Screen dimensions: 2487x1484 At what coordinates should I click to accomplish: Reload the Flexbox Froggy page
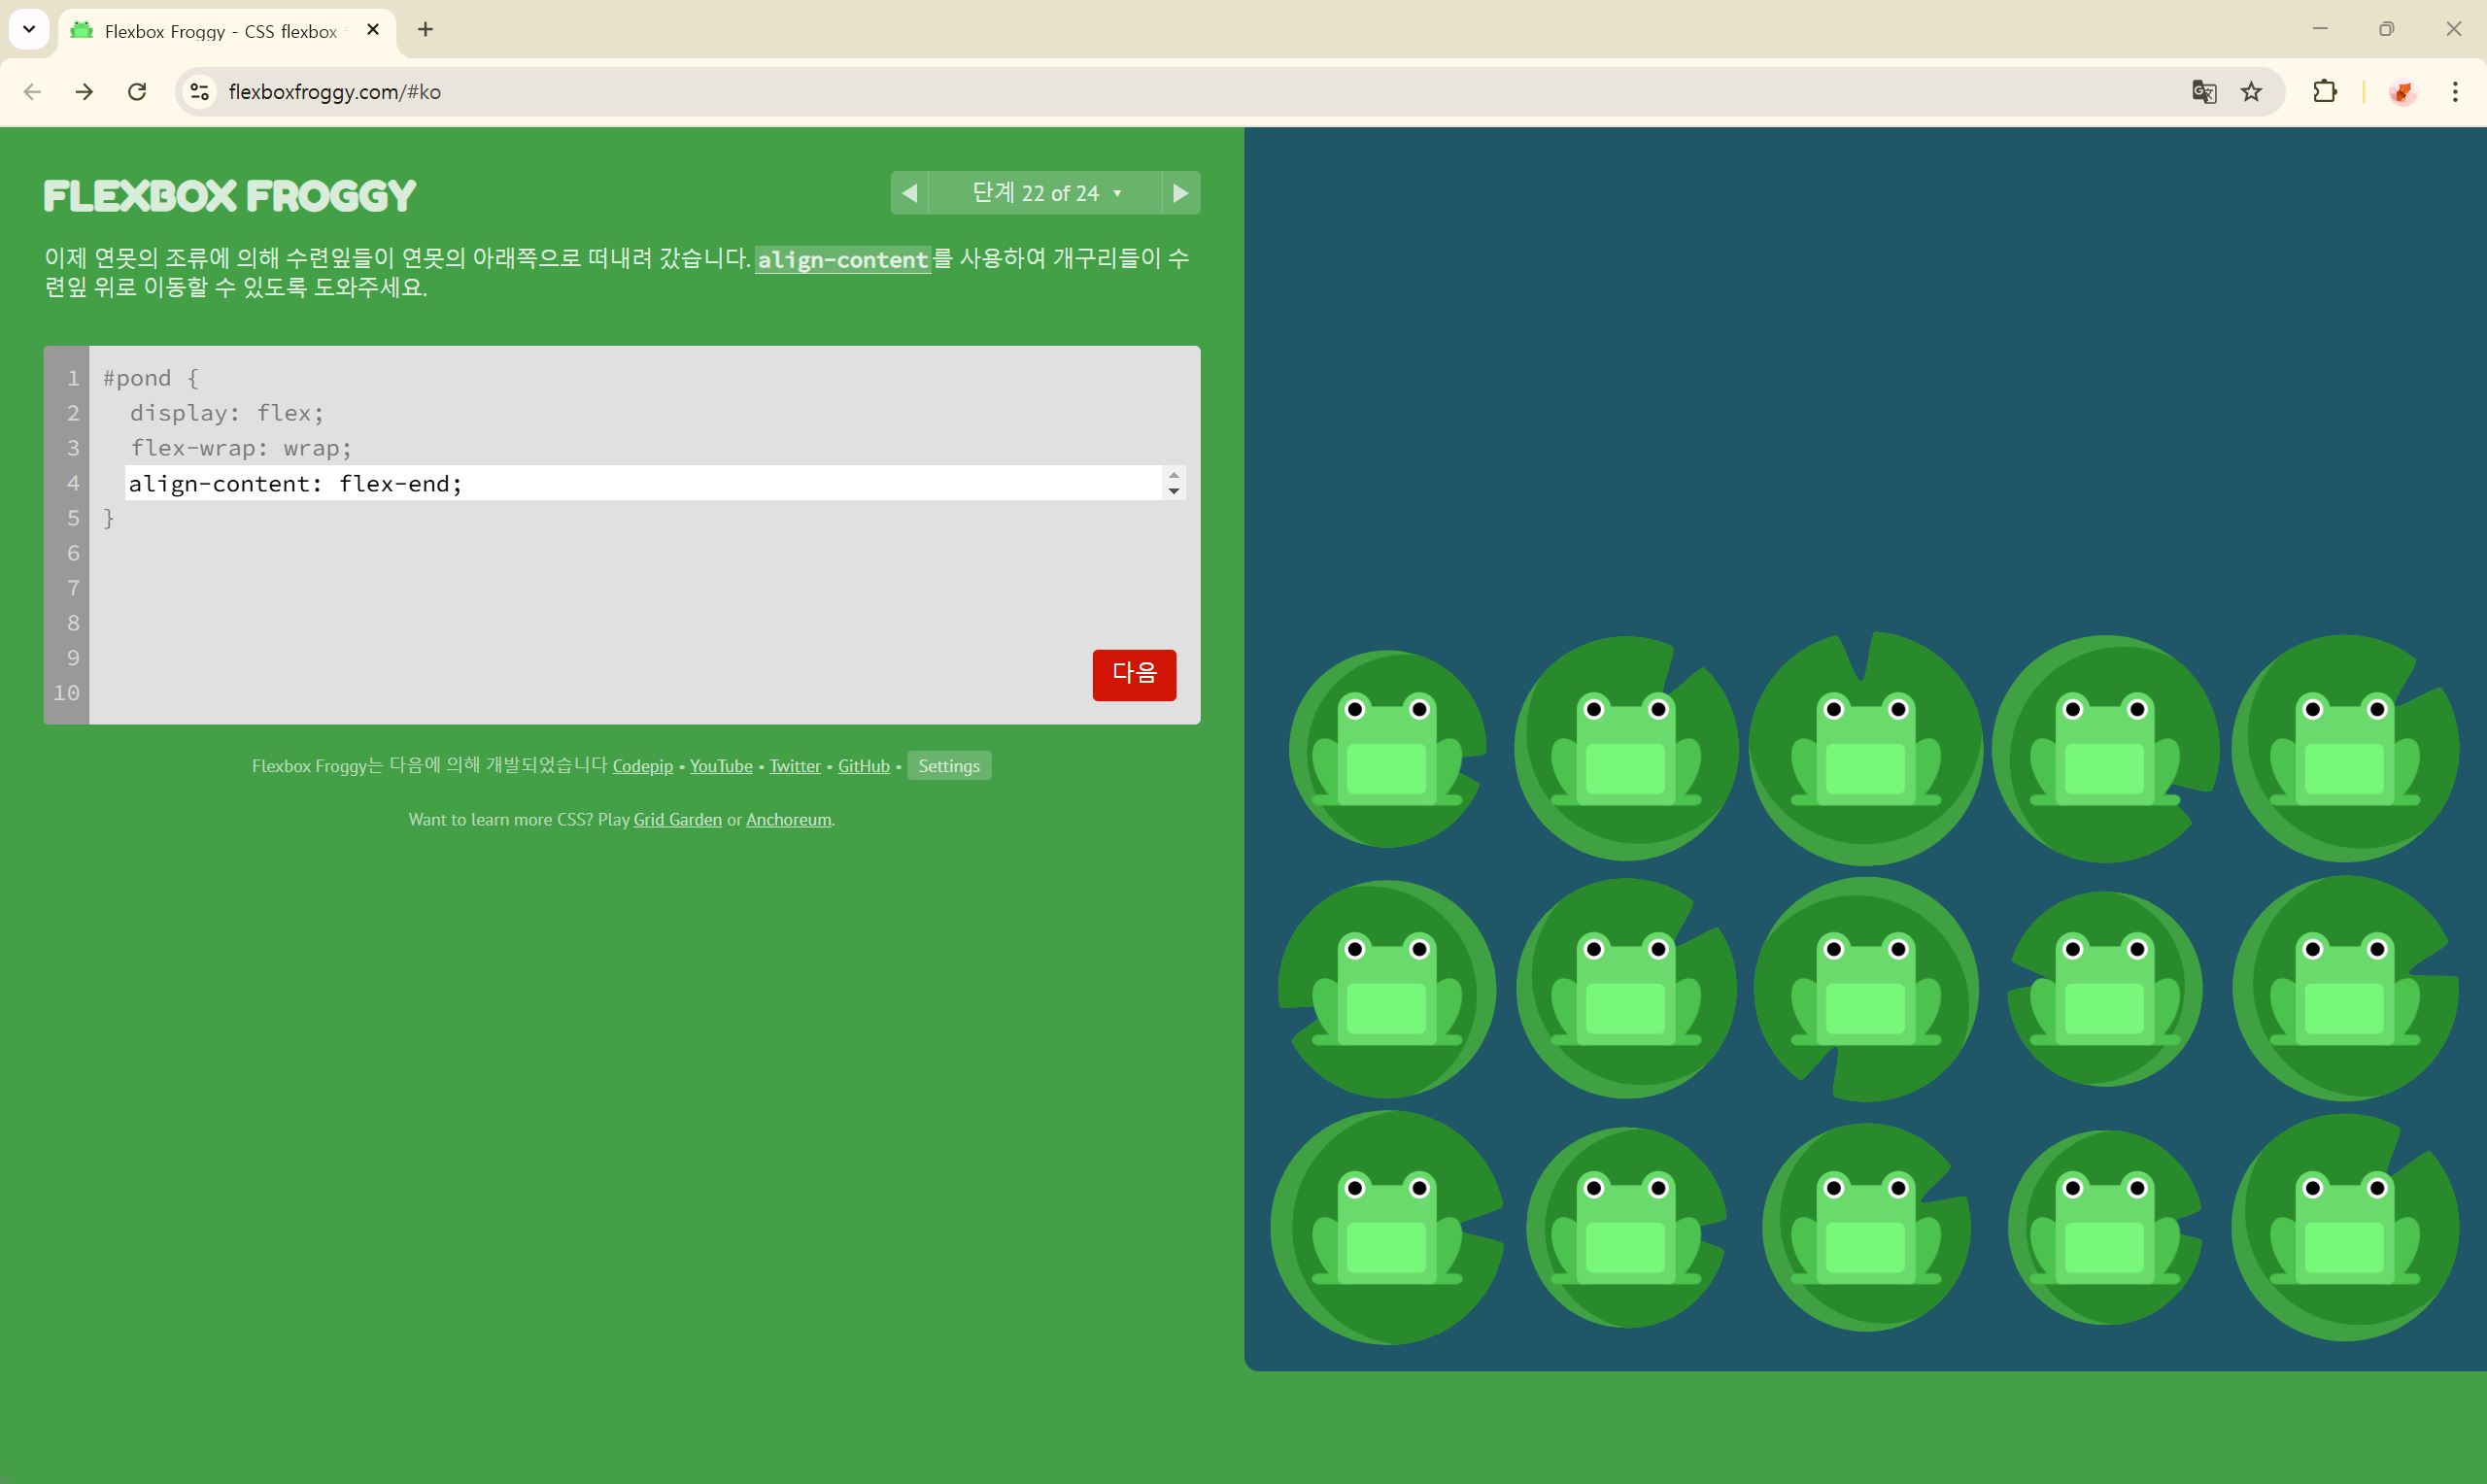click(x=137, y=92)
